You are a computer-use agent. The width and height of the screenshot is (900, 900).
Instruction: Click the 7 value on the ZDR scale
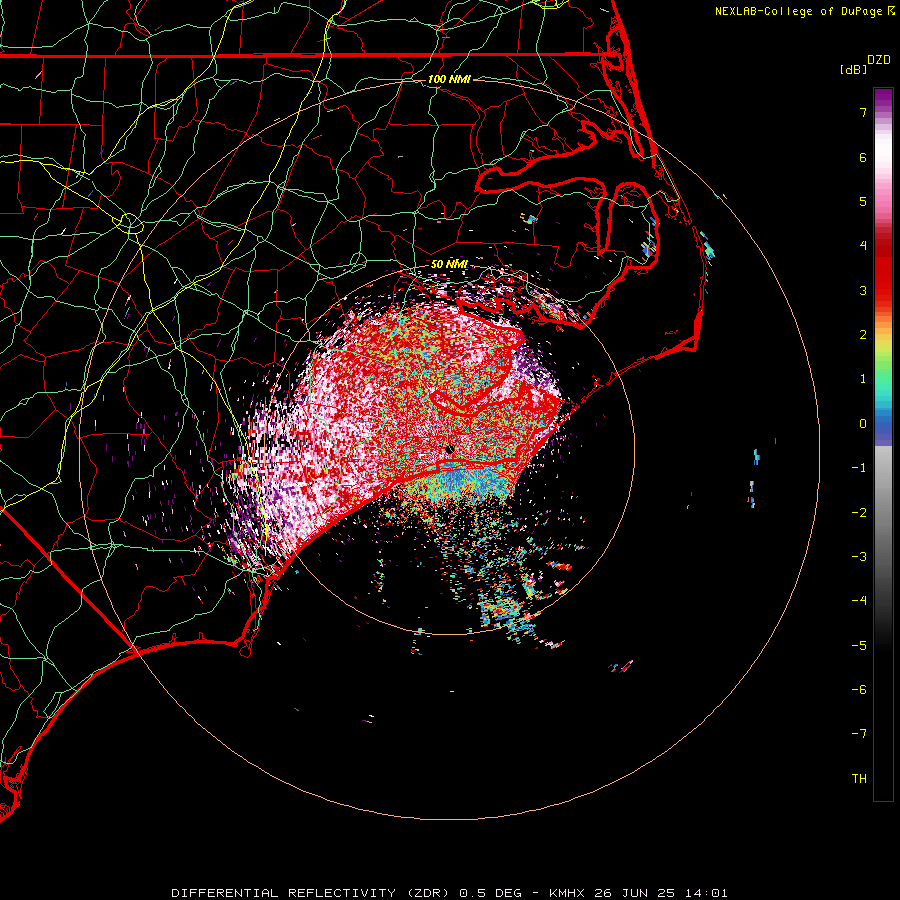(x=863, y=112)
